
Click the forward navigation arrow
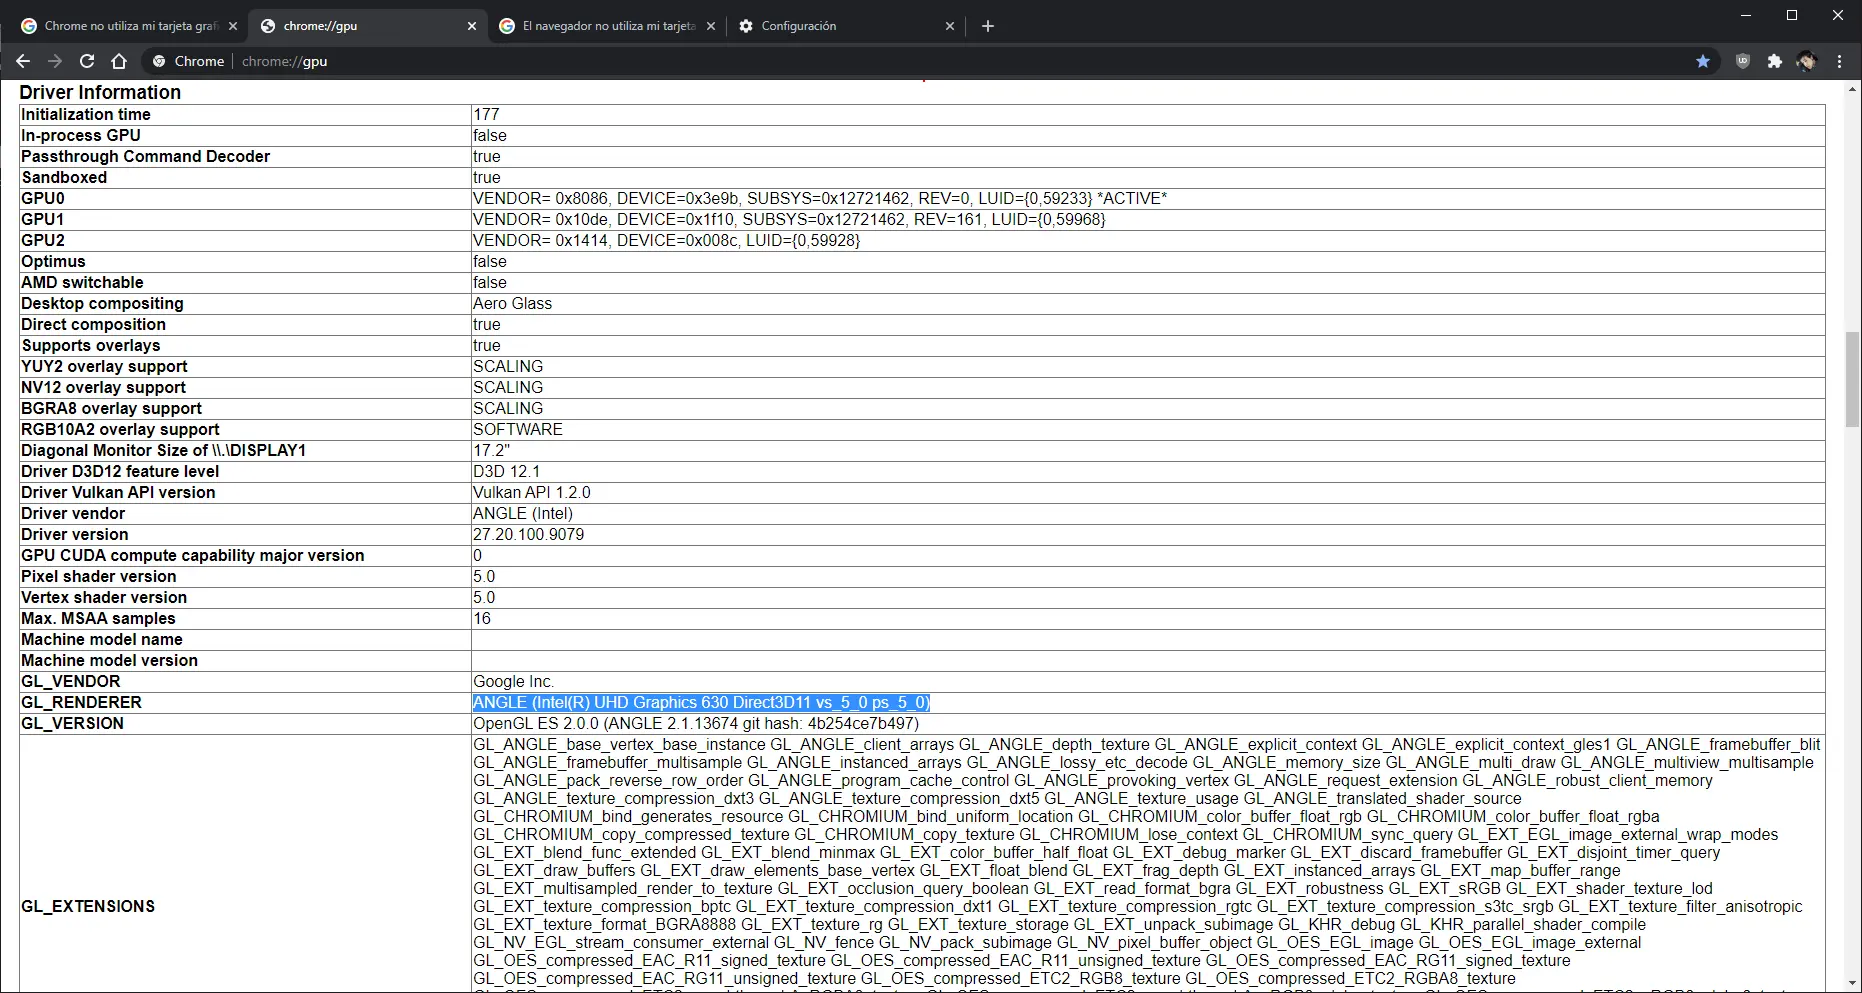pos(54,61)
